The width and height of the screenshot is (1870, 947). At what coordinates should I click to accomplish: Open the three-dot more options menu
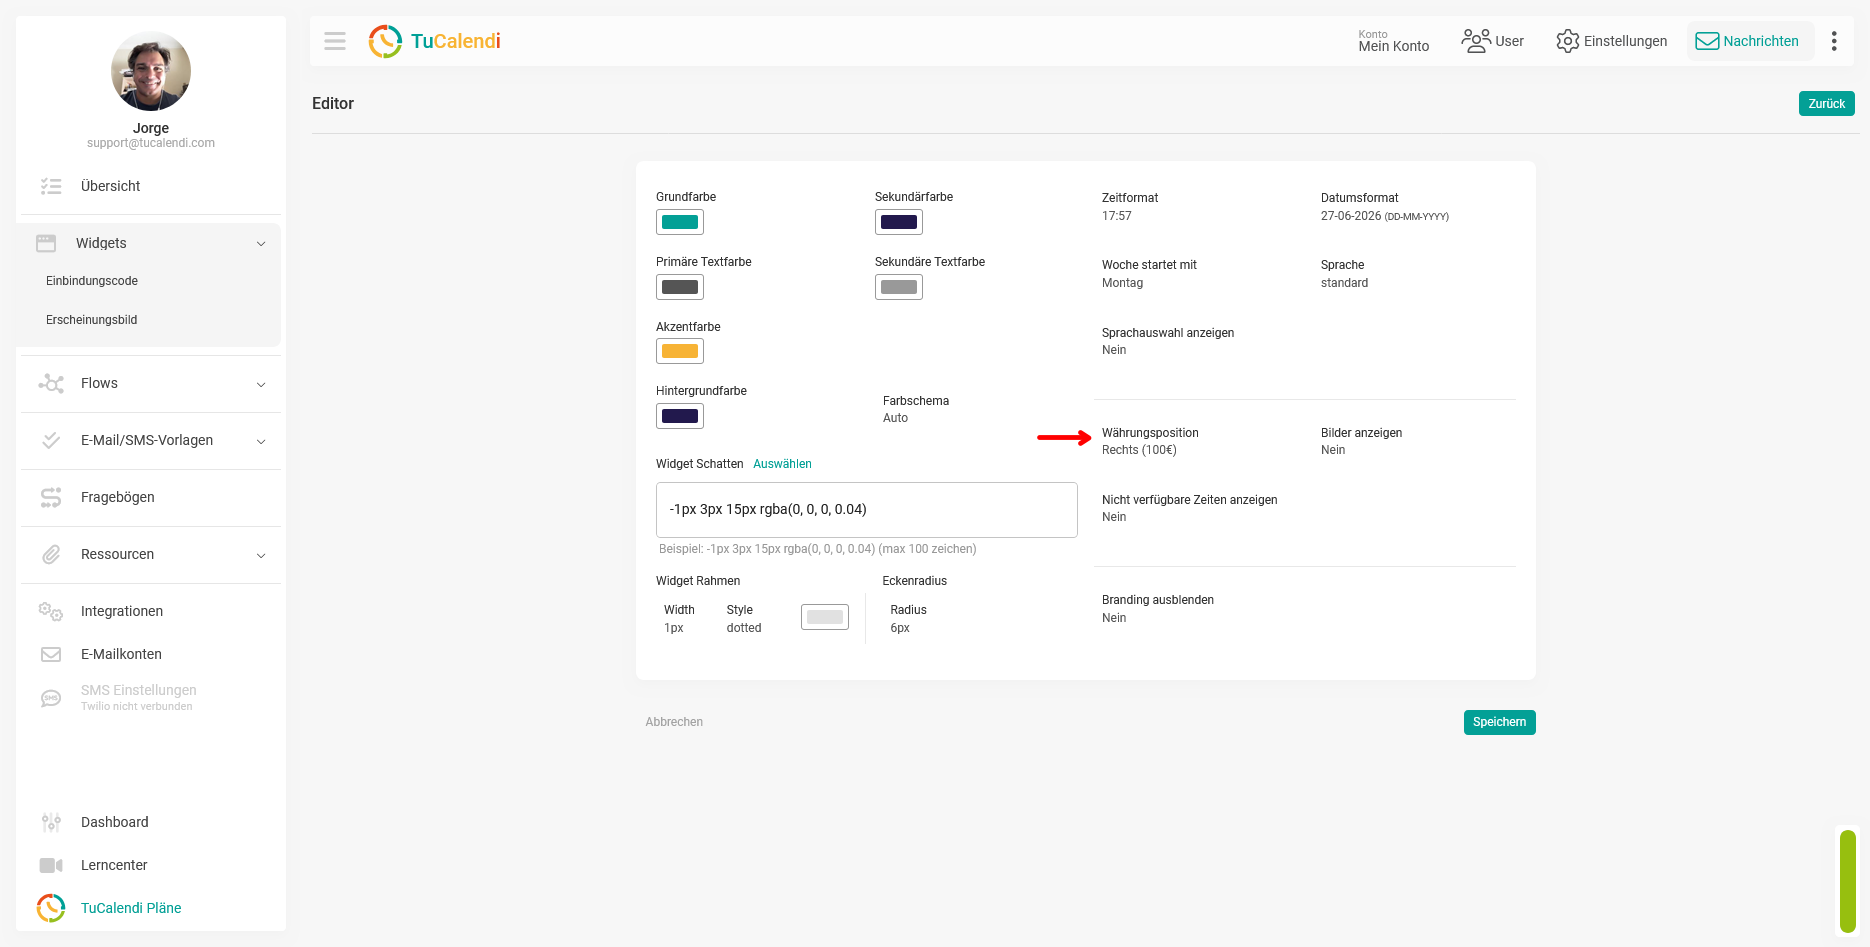[1834, 41]
